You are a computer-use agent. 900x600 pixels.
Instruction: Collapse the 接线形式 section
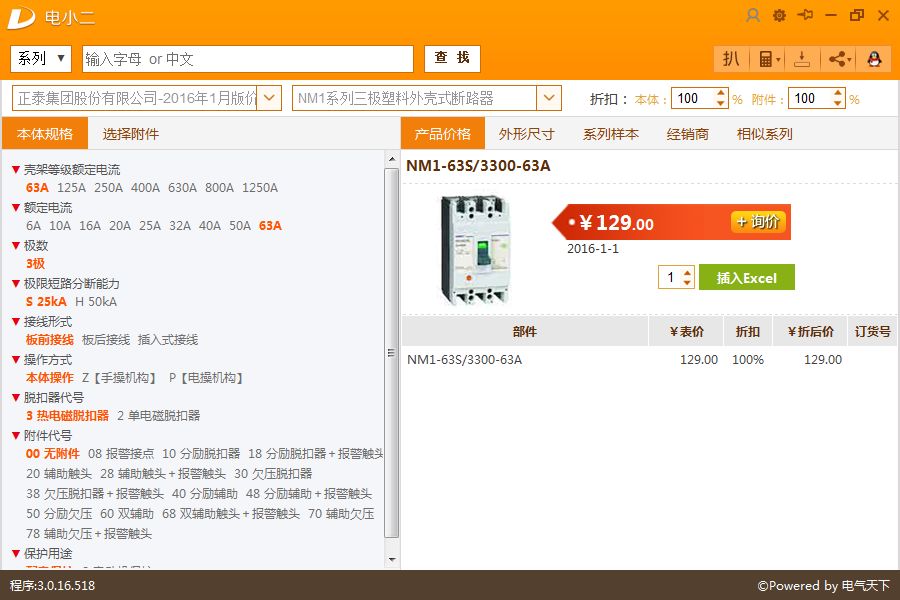[x=16, y=322]
